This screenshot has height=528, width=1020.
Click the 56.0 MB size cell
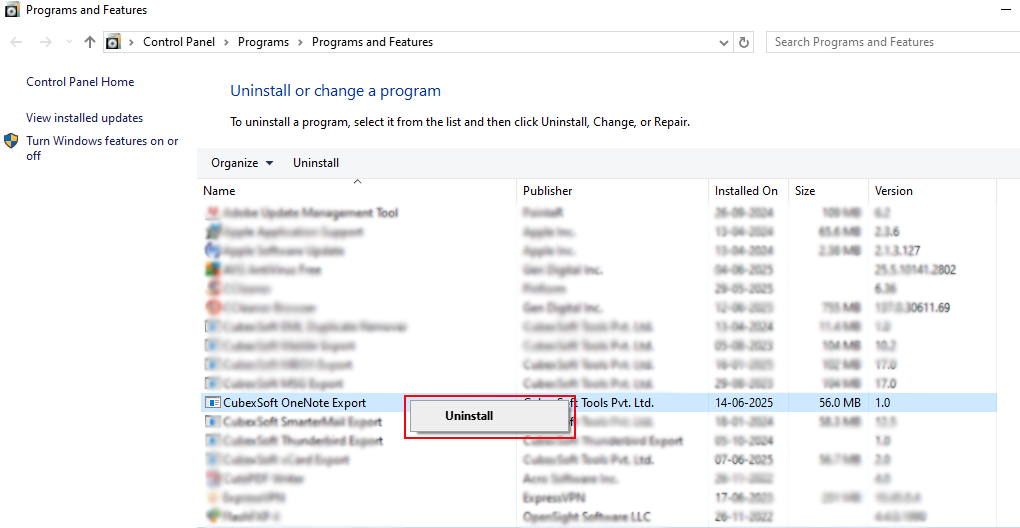click(x=840, y=403)
